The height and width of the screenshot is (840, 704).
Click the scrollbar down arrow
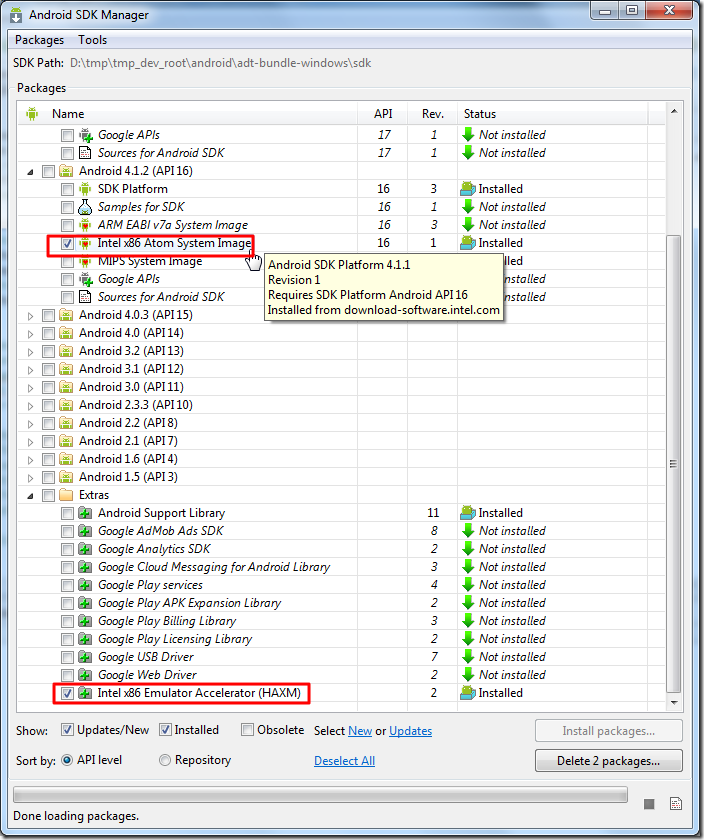point(674,702)
